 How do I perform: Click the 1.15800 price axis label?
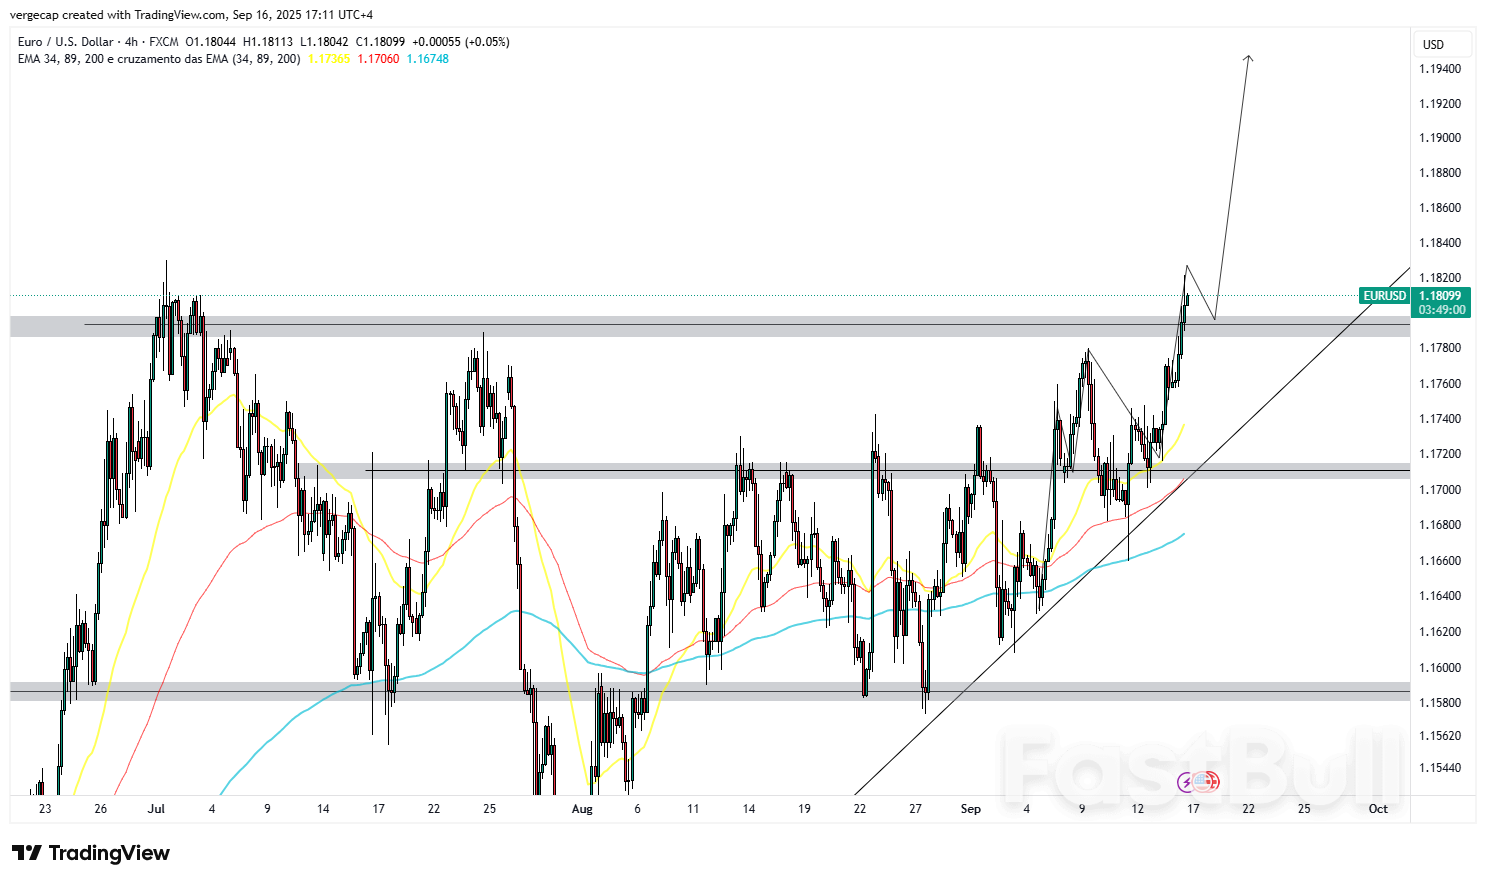click(1440, 703)
